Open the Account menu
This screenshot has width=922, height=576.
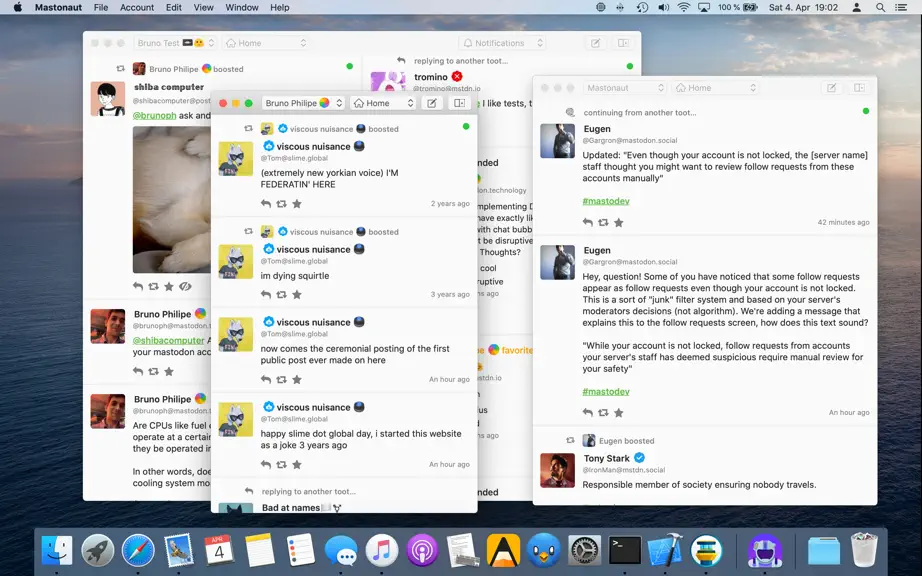coord(136,8)
